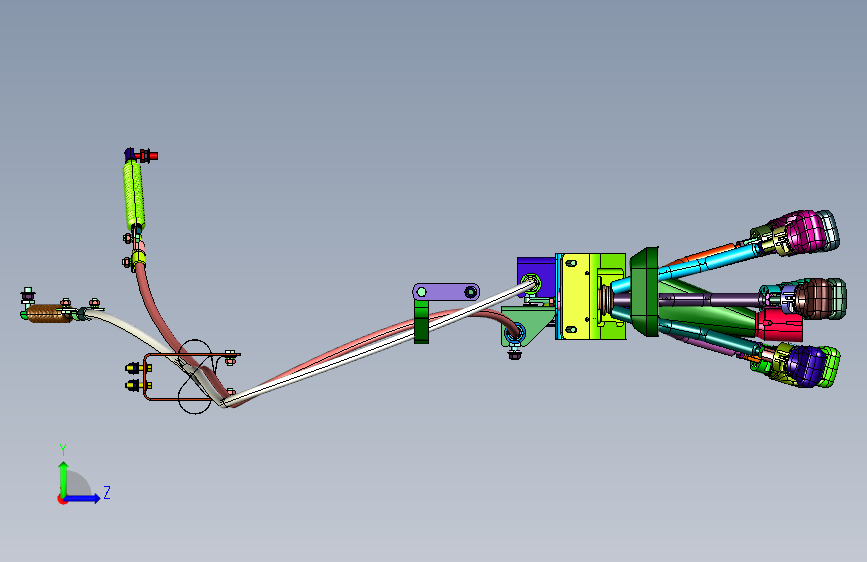
Task: Click the blue Z axis arrow of the triad
Action: pyautogui.click(x=83, y=498)
